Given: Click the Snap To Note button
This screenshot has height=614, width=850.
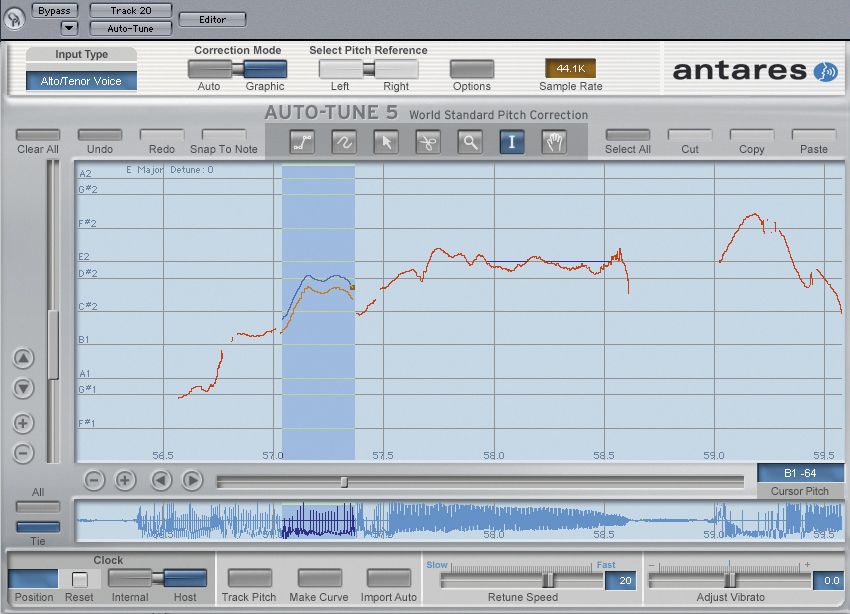Looking at the screenshot, I should click(x=224, y=135).
